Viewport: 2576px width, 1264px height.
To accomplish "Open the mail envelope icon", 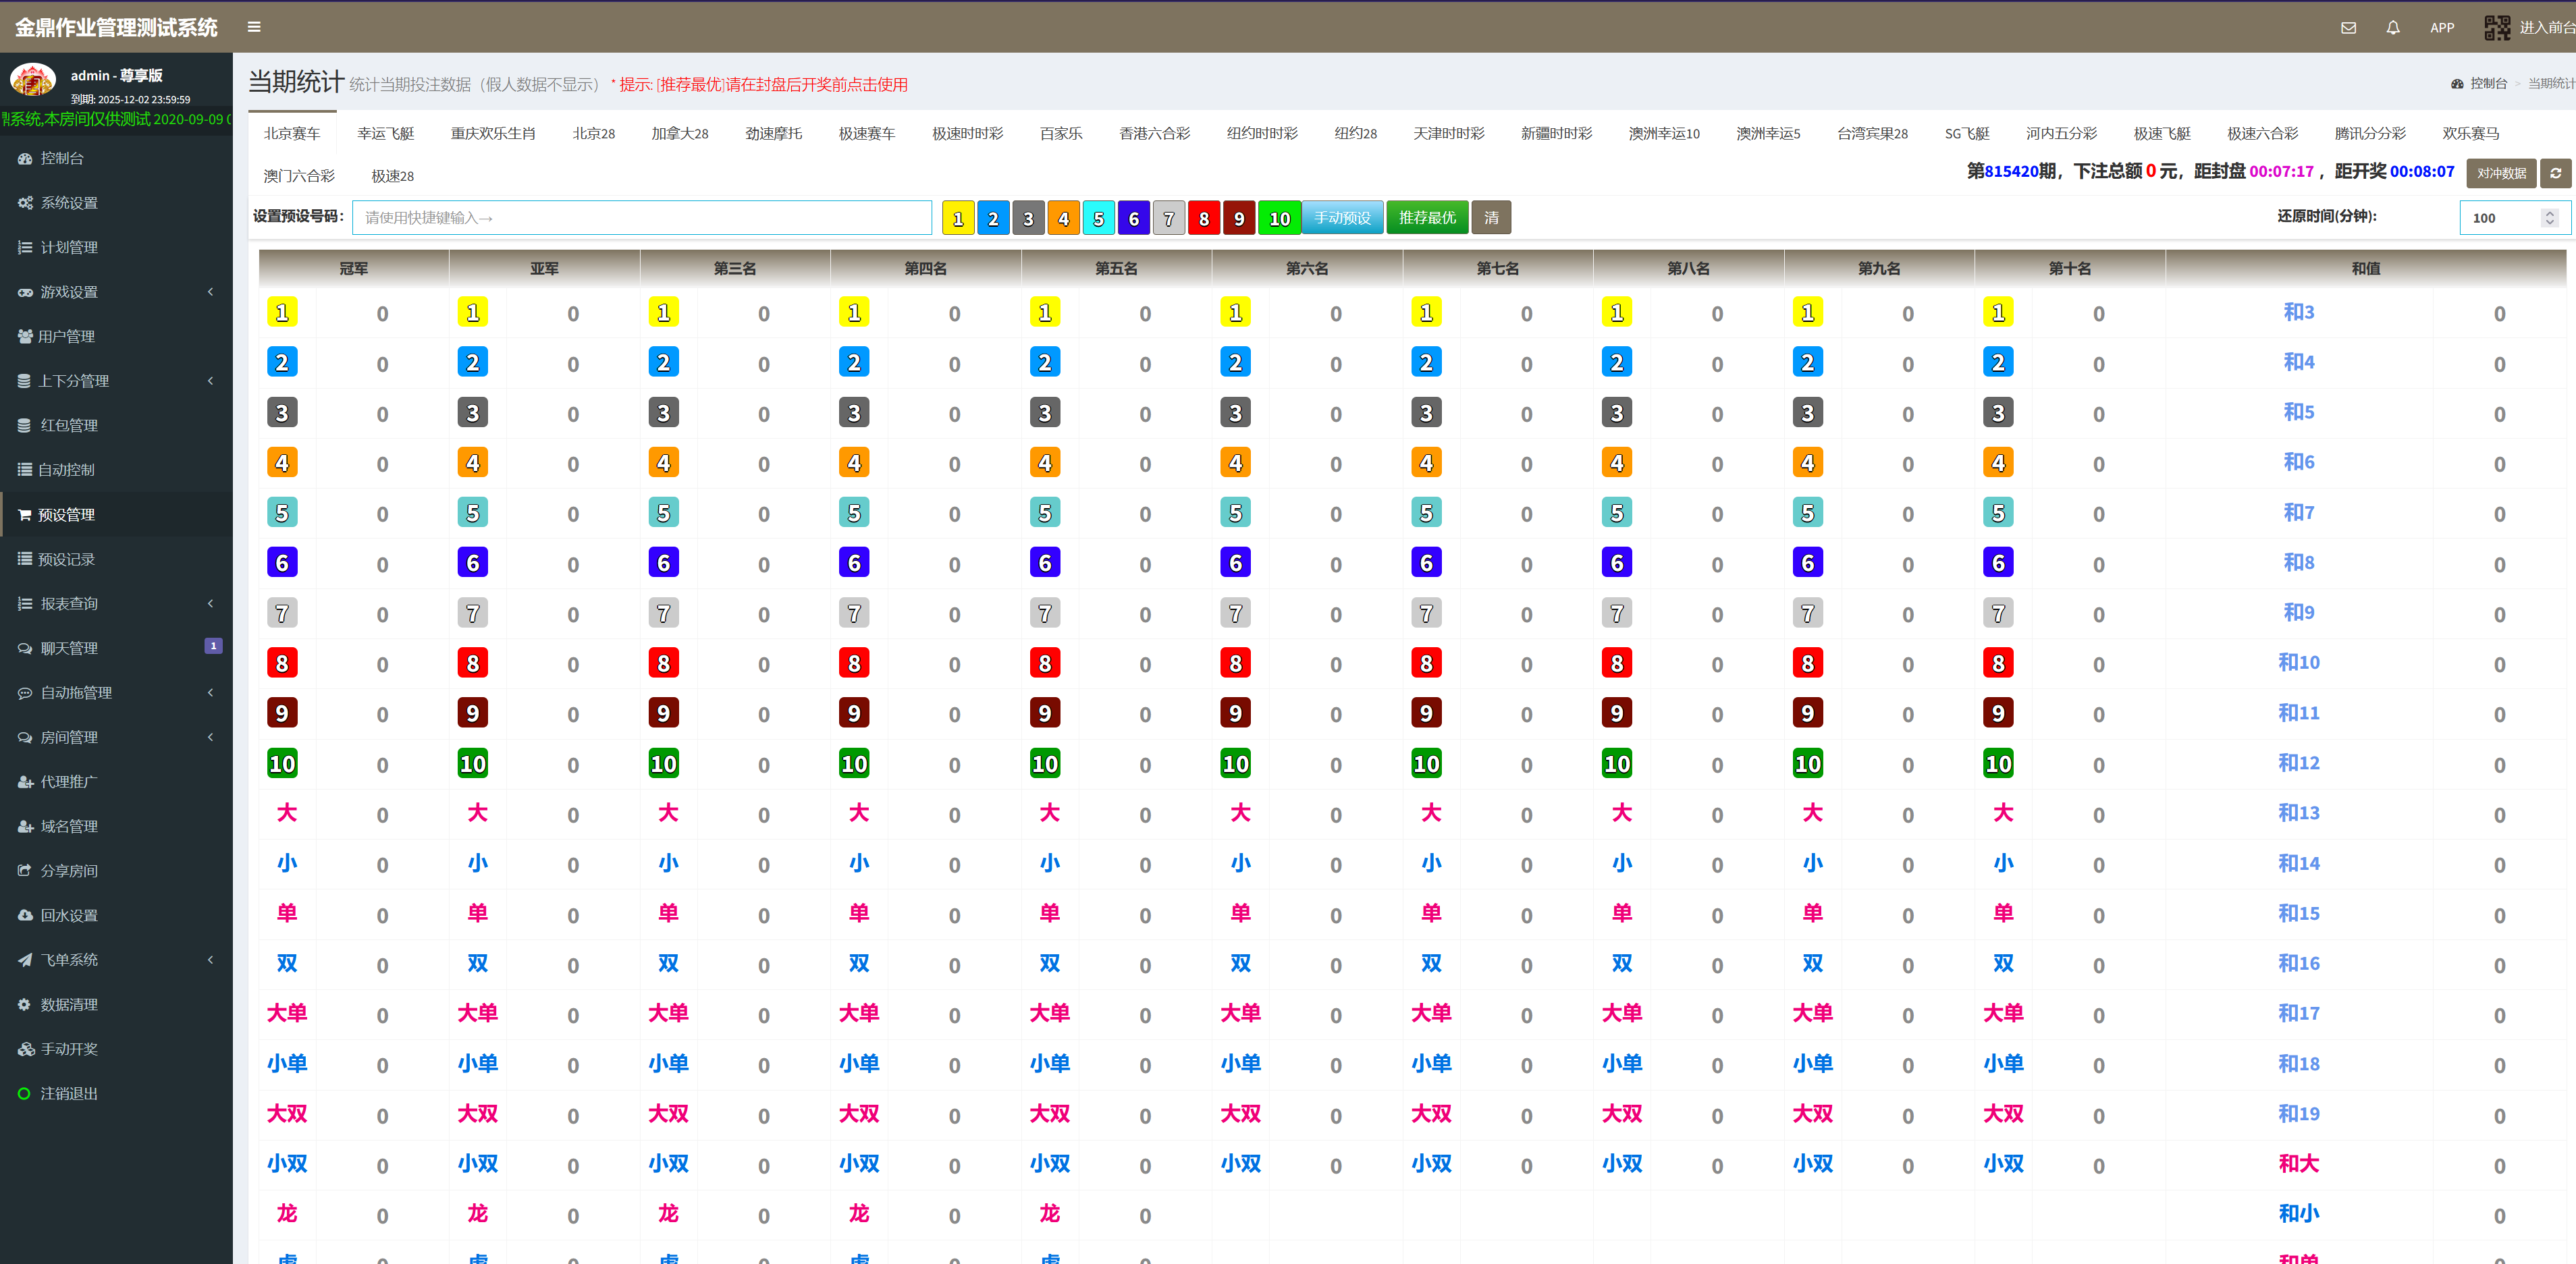I will [2348, 28].
